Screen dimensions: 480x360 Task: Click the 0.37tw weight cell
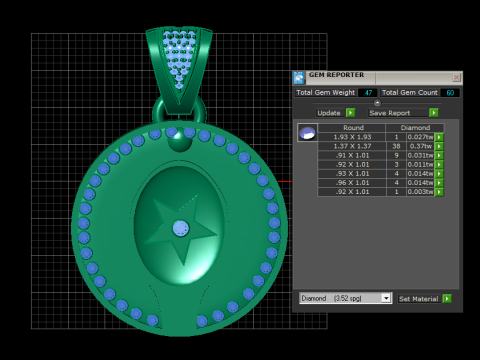point(421,146)
